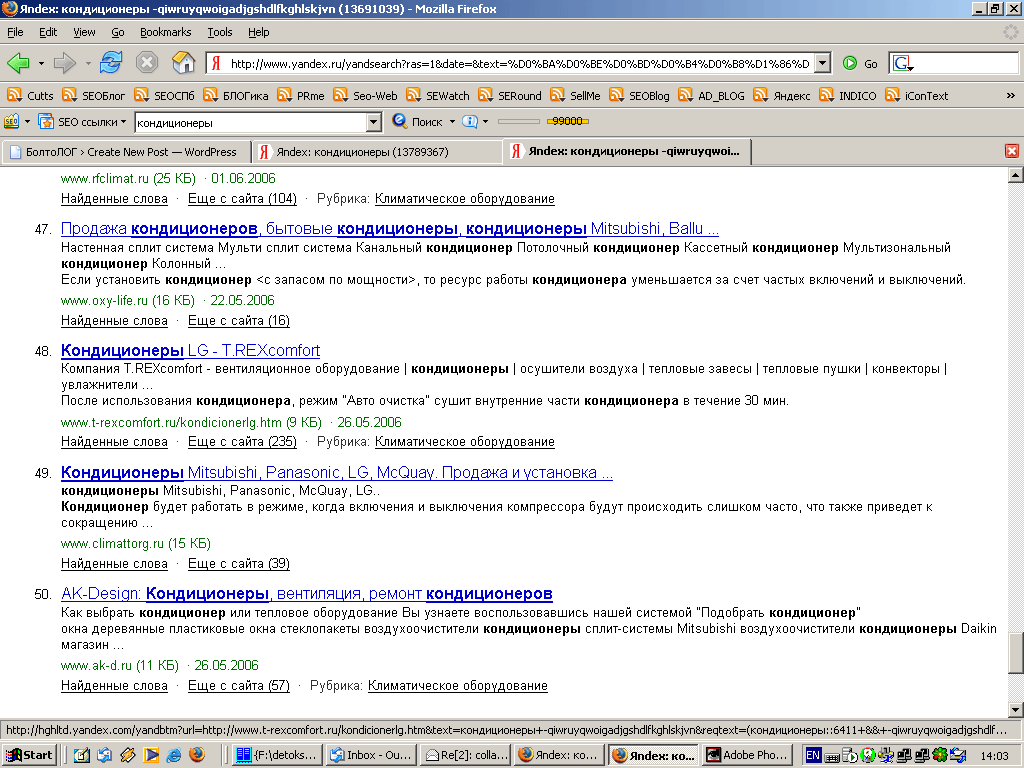Screen dimensions: 1024x768
Task: Click Еще с сайта (104) link
Action: click(x=242, y=199)
